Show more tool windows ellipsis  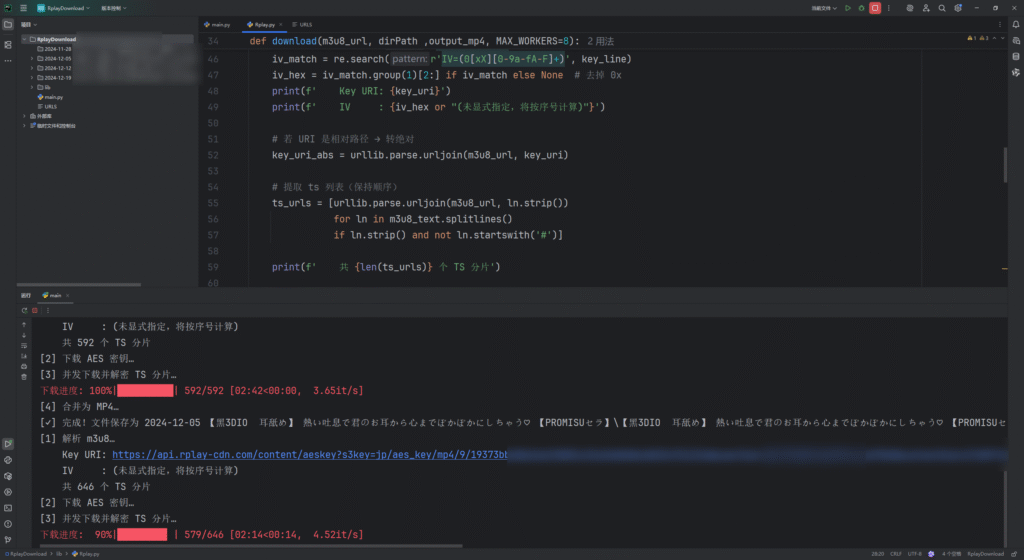[8, 61]
